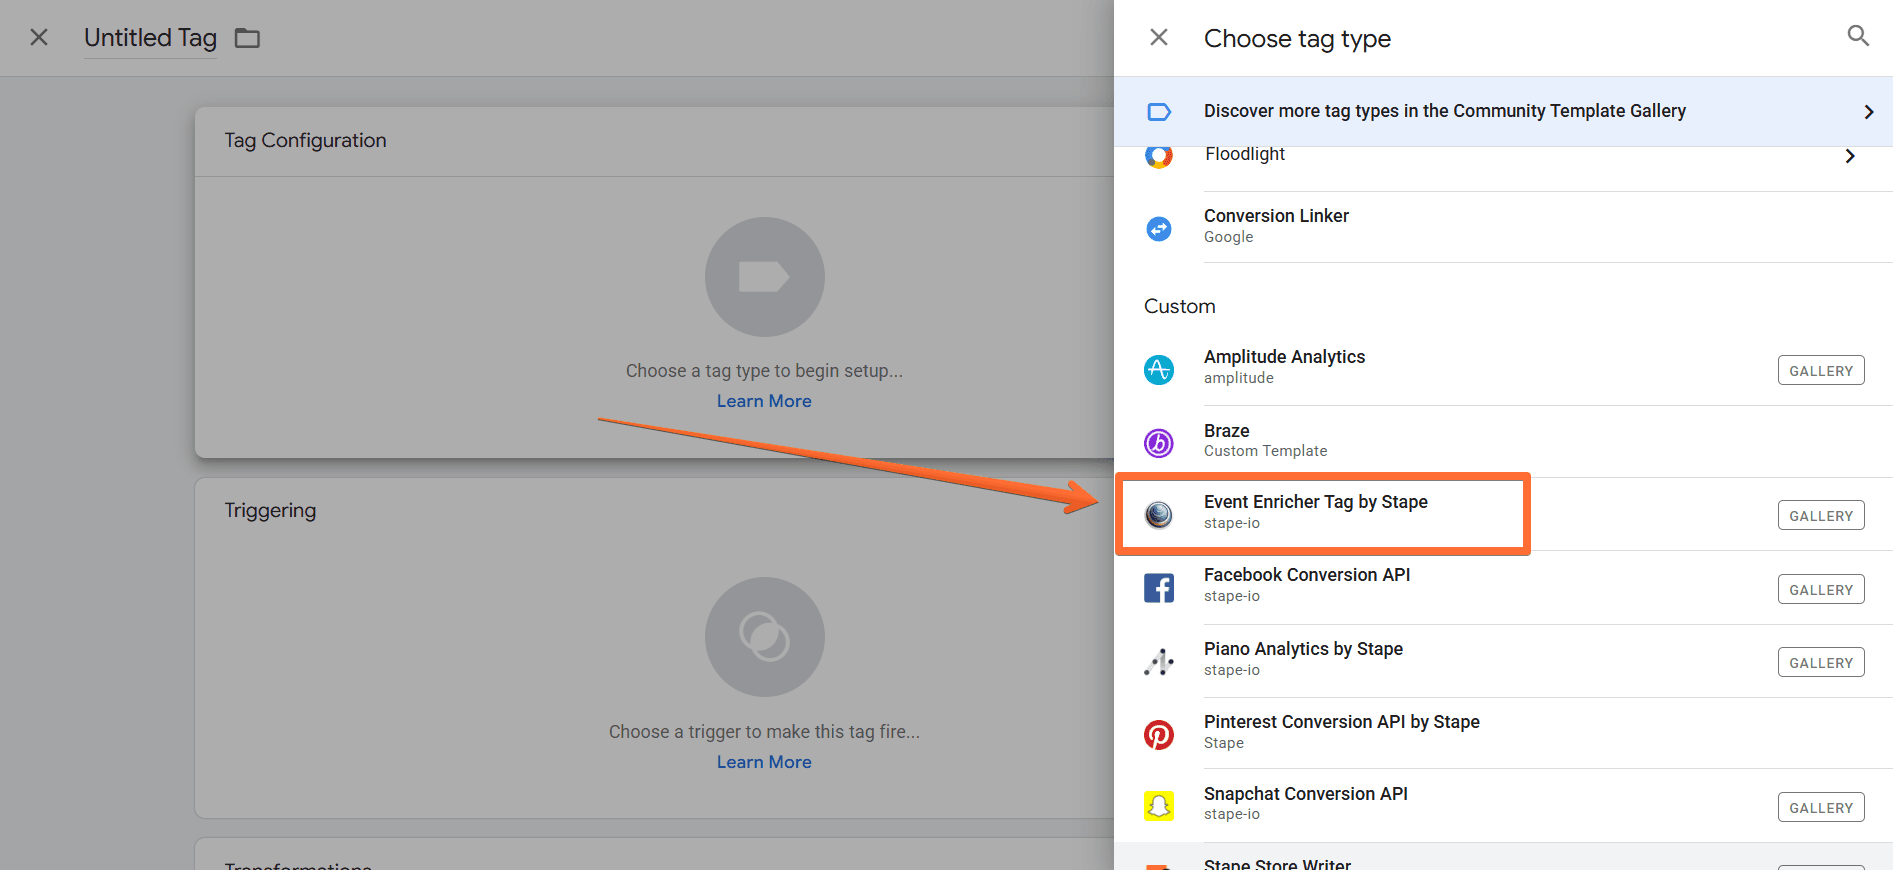
Task: Click GALLERY badge for Facebook Conversion API
Action: pyautogui.click(x=1821, y=589)
